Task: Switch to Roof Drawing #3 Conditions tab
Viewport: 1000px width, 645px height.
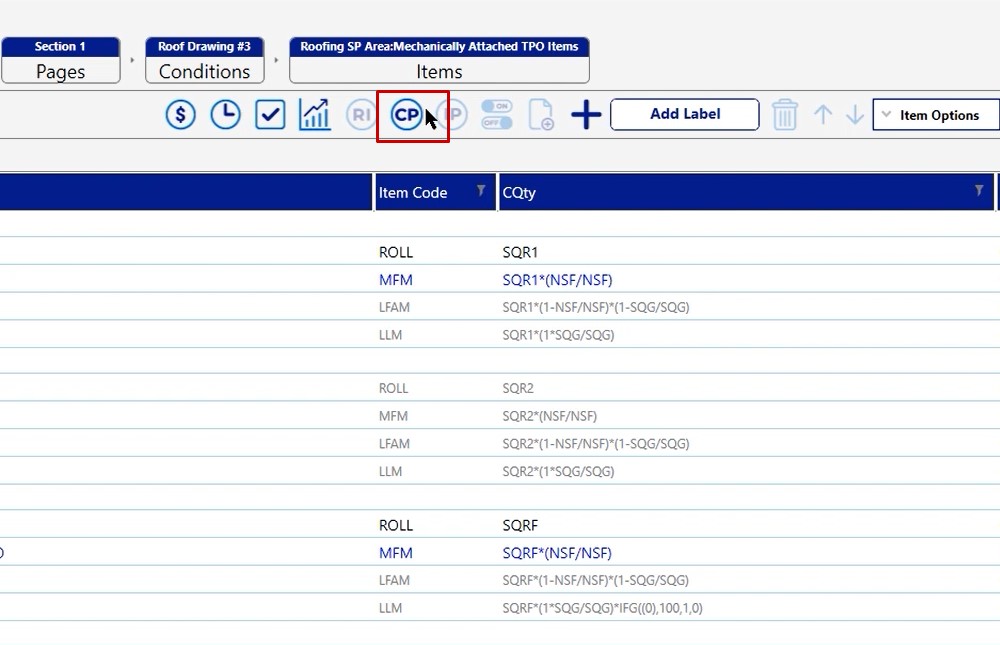Action: pyautogui.click(x=204, y=61)
